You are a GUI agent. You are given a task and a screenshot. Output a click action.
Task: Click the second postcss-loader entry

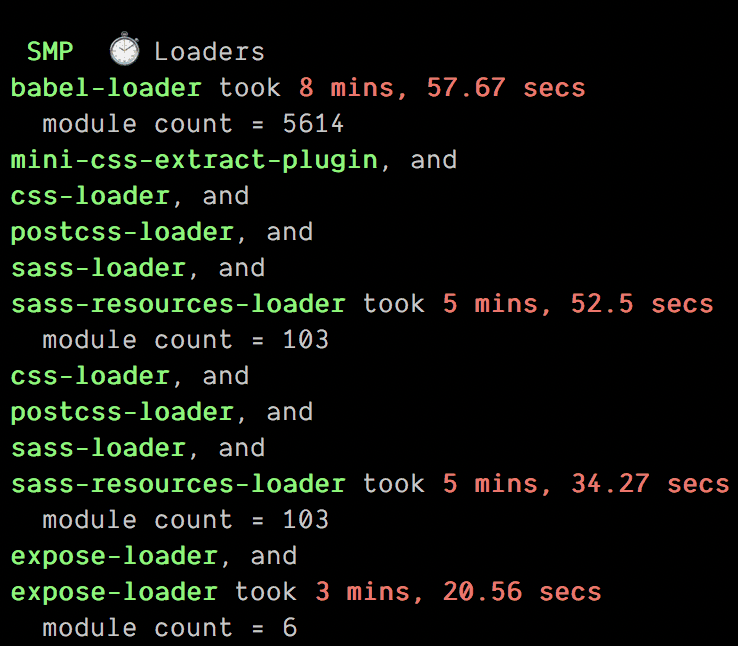click(122, 412)
